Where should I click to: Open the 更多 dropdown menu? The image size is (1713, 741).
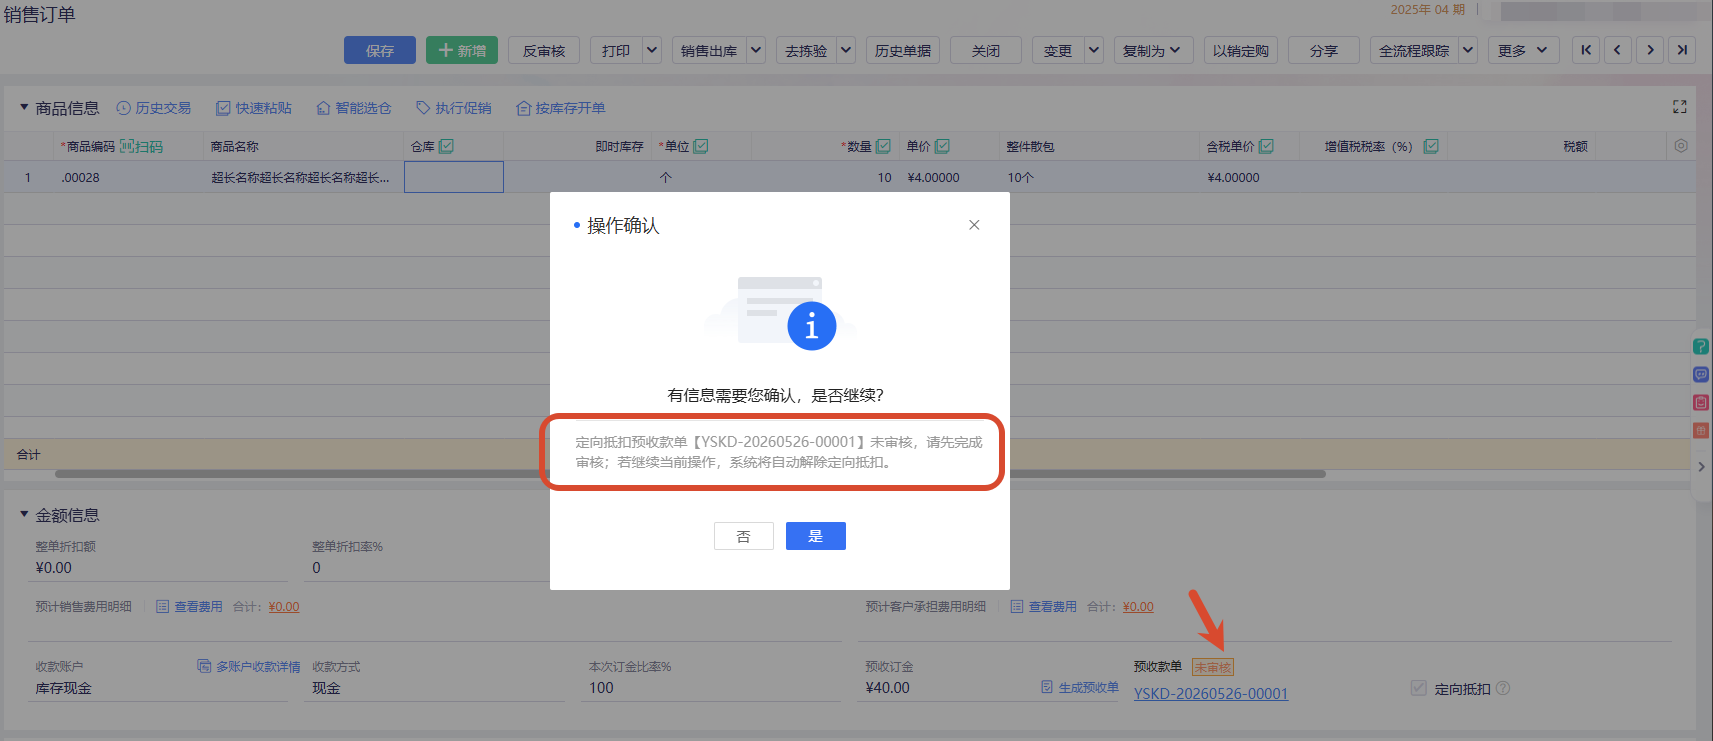(x=1524, y=50)
